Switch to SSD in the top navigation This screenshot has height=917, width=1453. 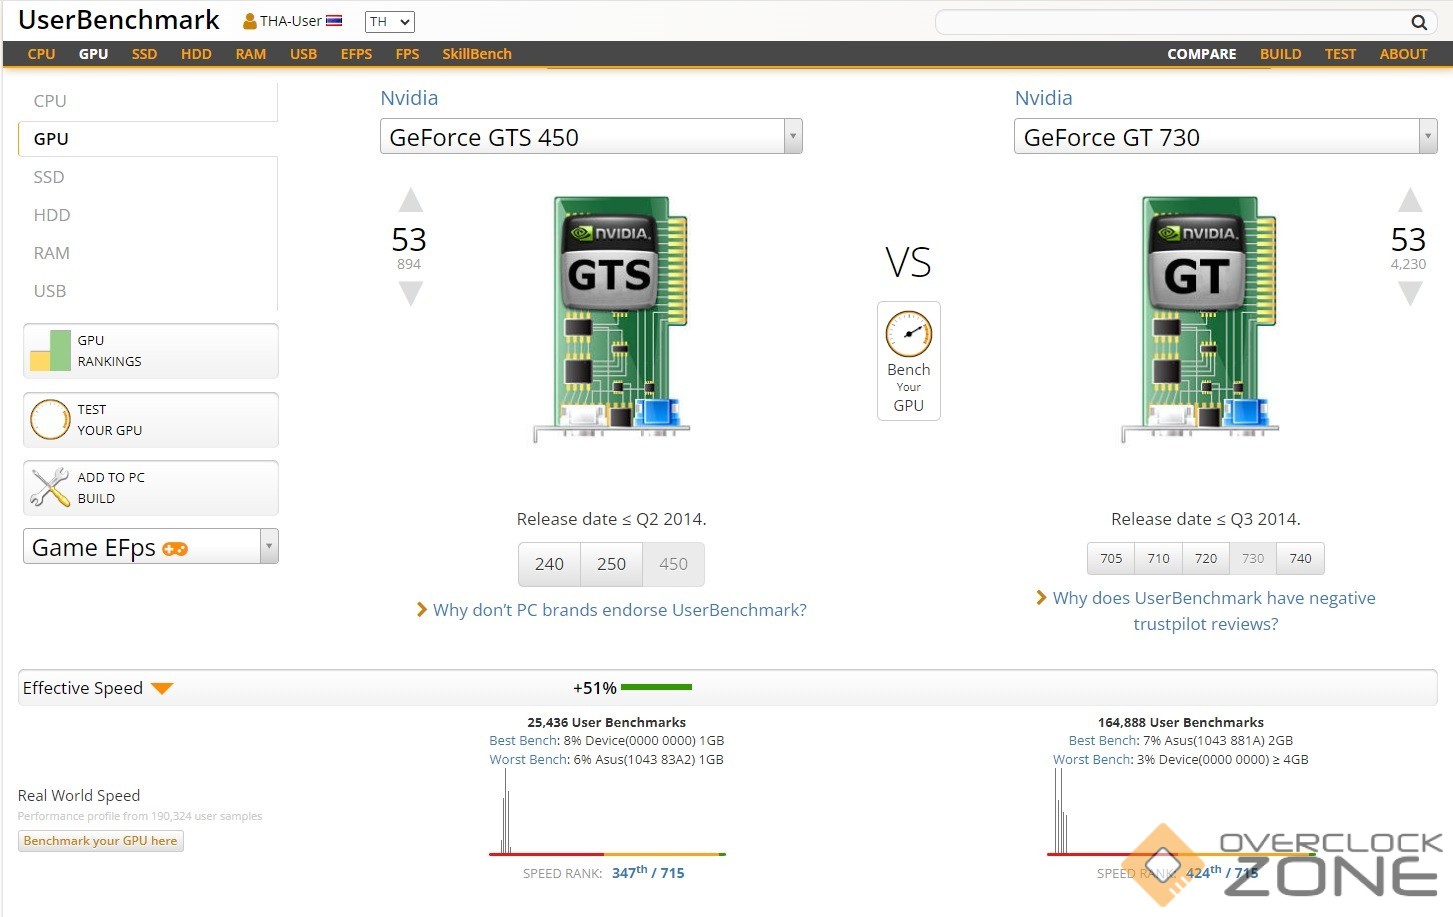(144, 54)
